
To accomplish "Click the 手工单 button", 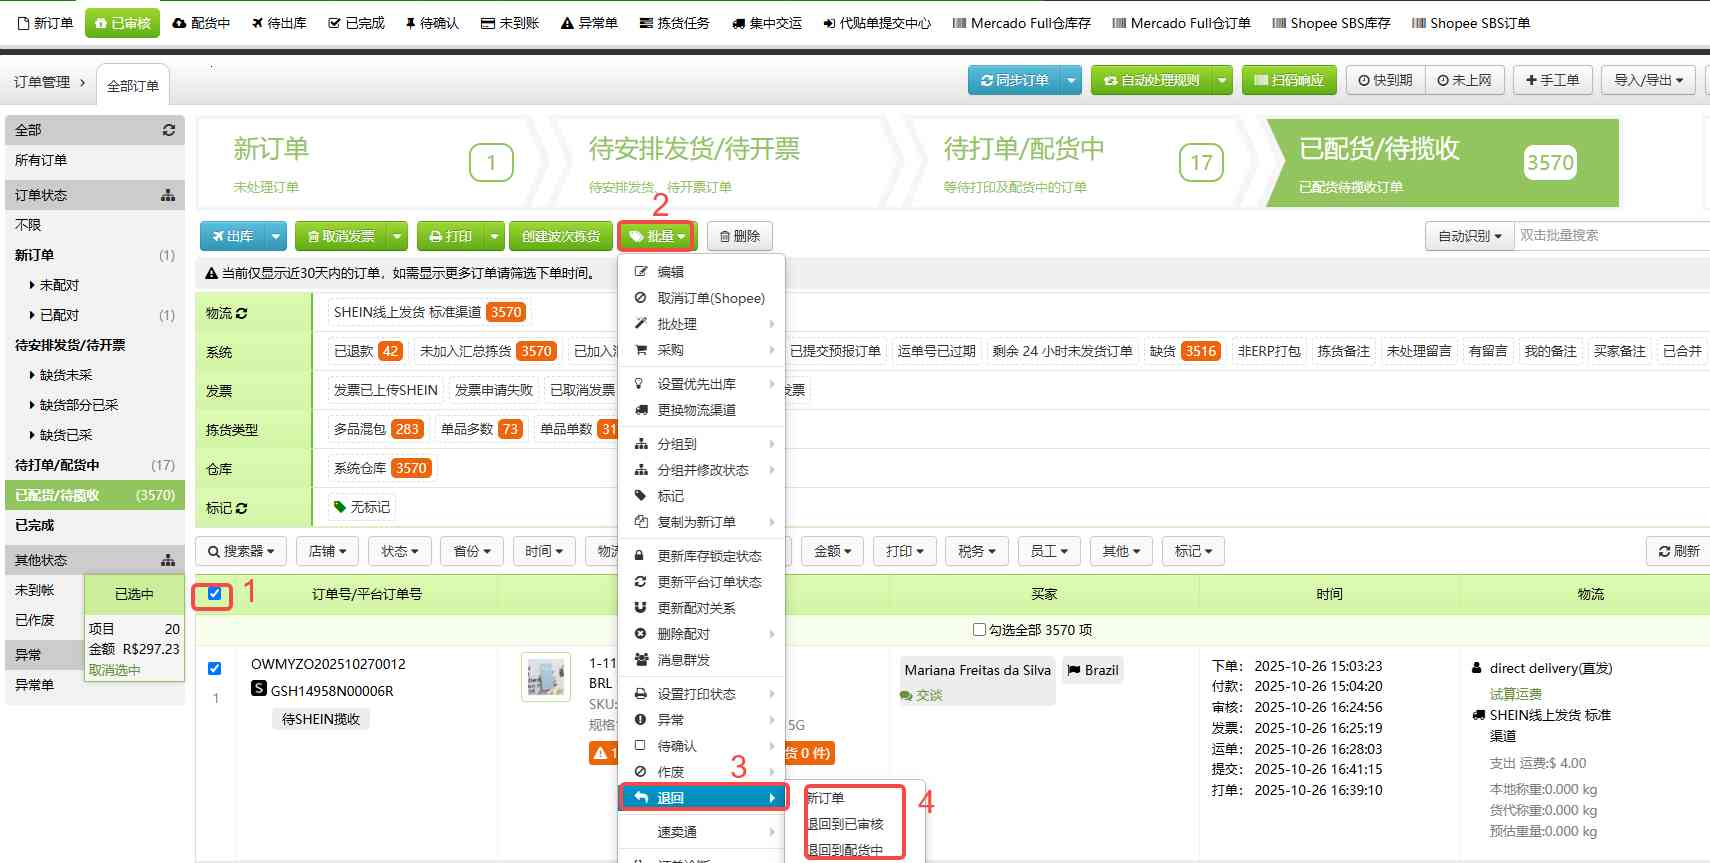I will (x=1552, y=80).
